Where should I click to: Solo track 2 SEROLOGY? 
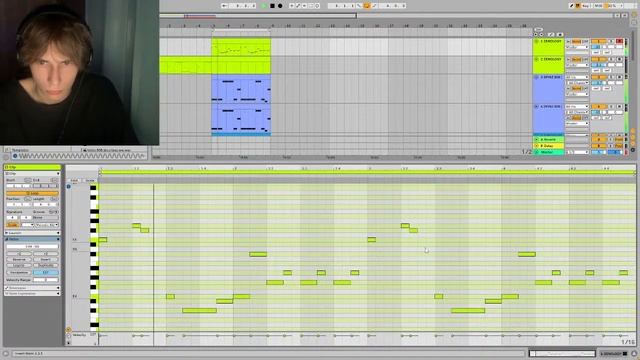[x=611, y=60]
